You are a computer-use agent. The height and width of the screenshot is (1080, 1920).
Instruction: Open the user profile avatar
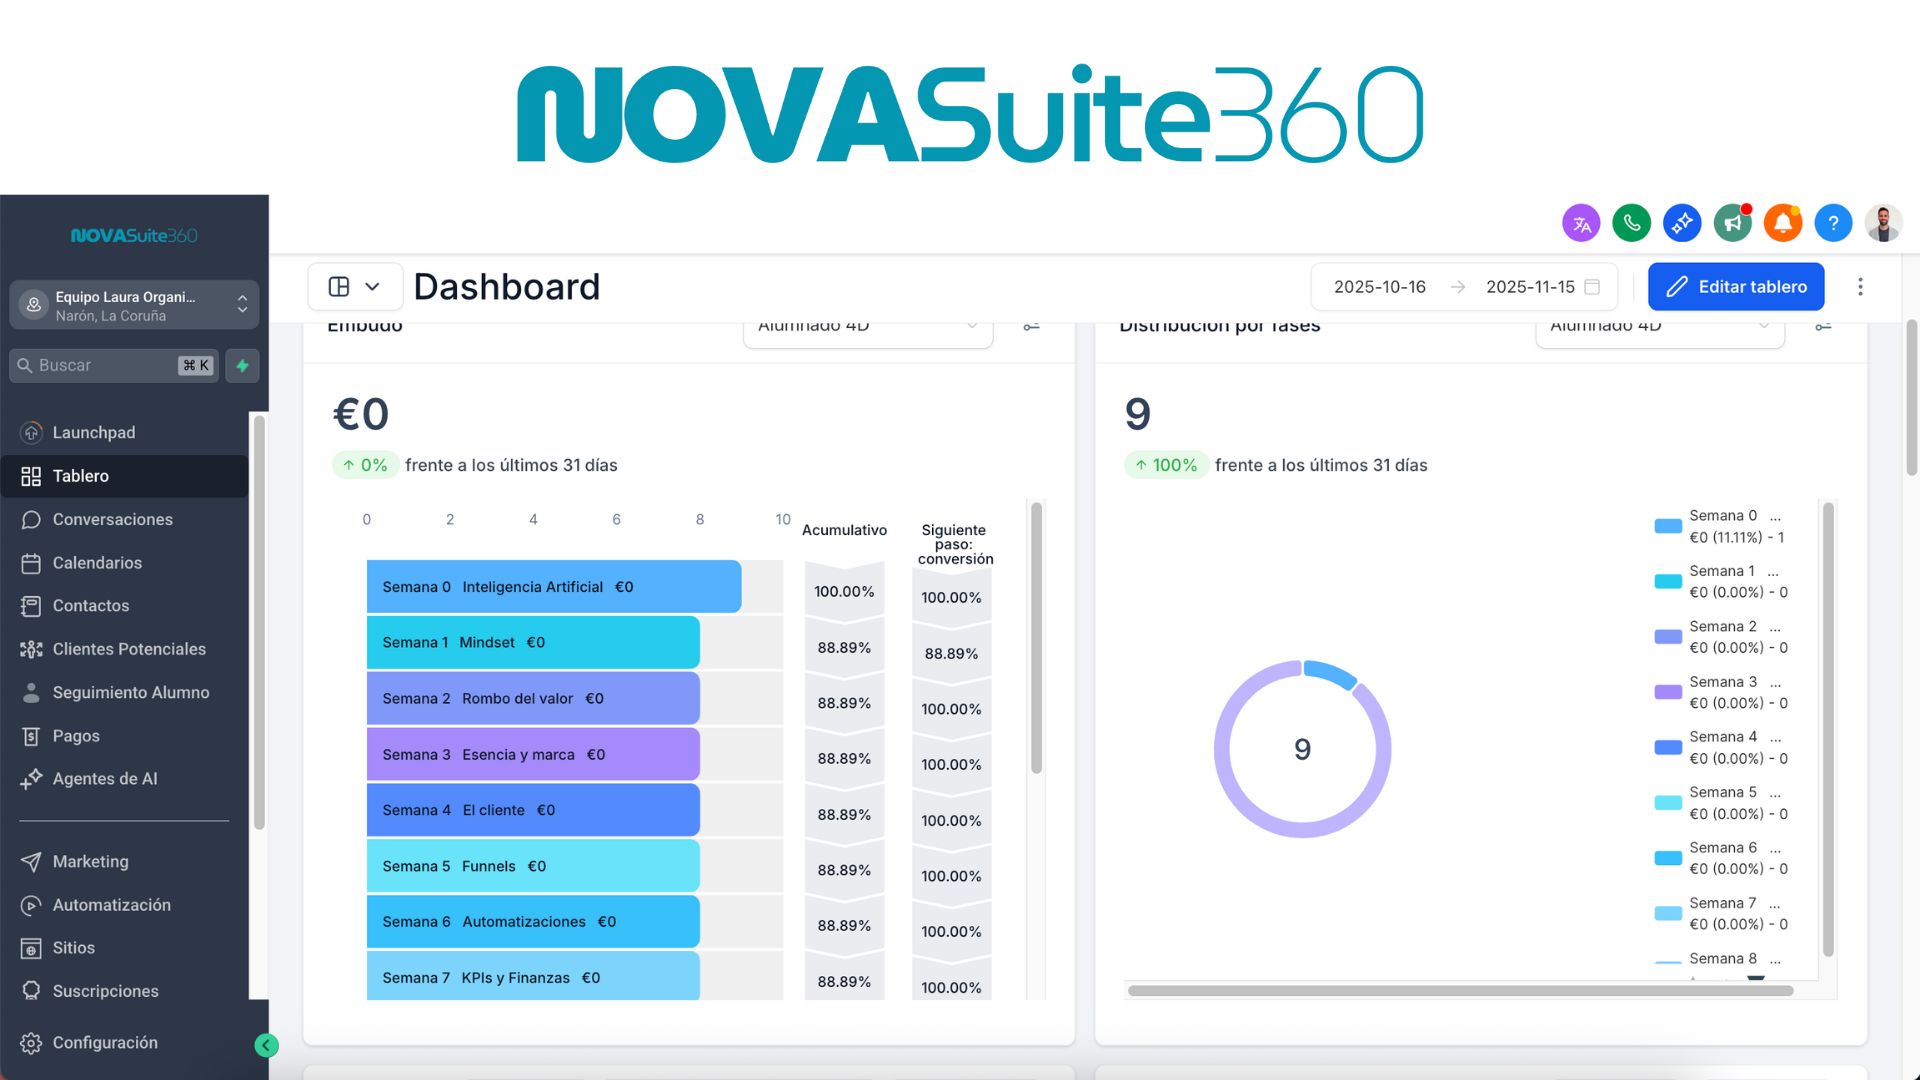1883,223
